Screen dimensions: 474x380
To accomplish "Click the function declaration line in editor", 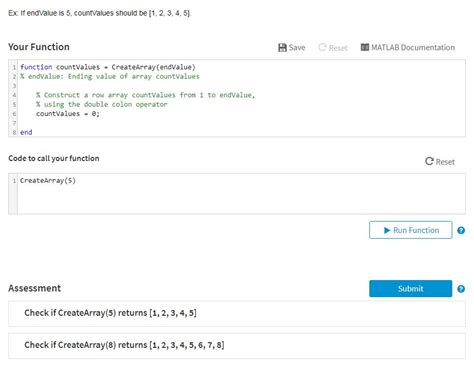I will [108, 67].
